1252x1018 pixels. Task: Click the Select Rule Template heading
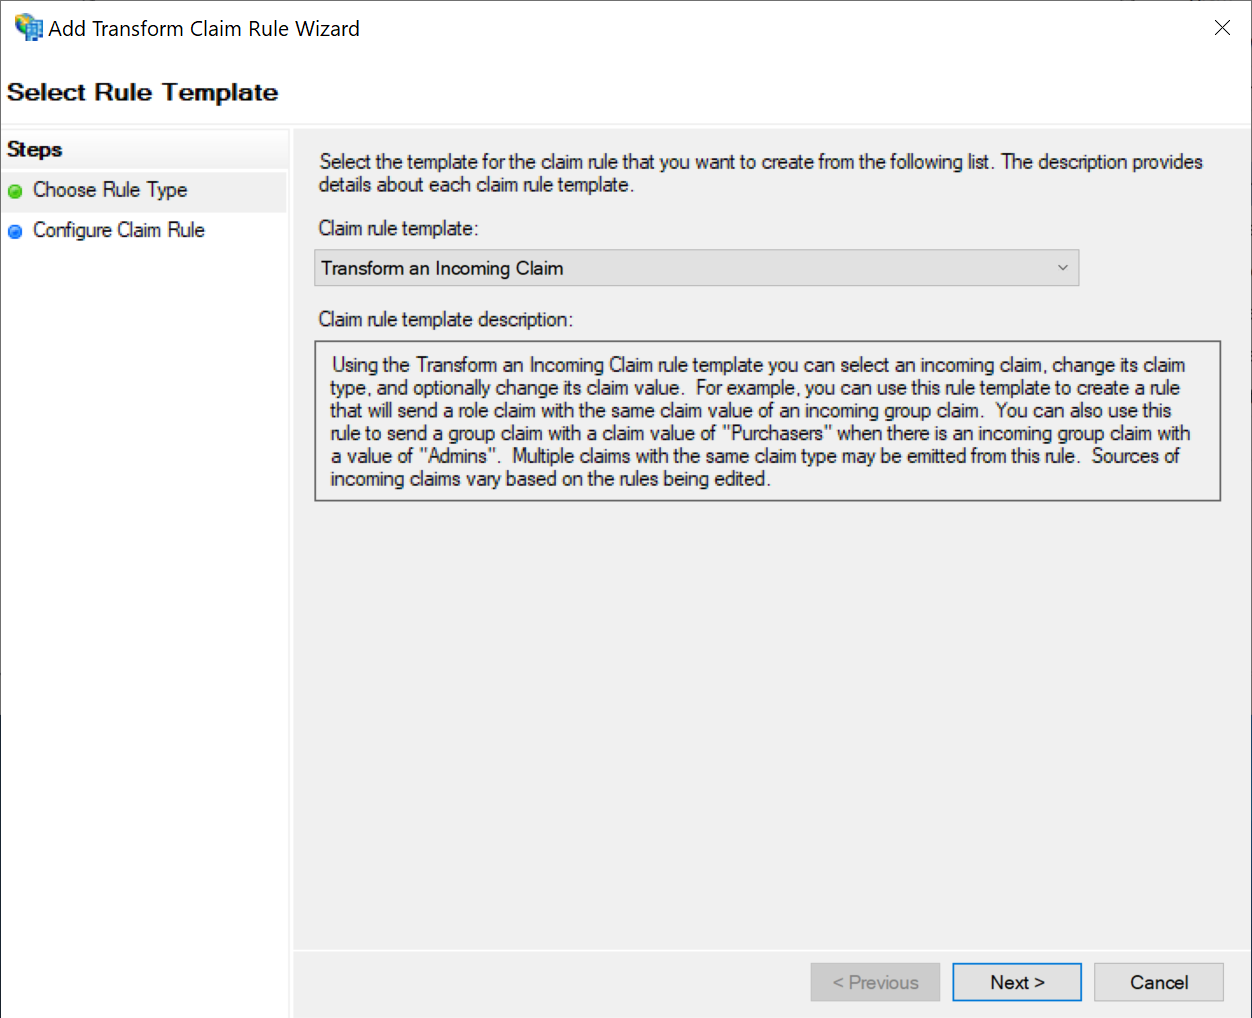tap(143, 92)
